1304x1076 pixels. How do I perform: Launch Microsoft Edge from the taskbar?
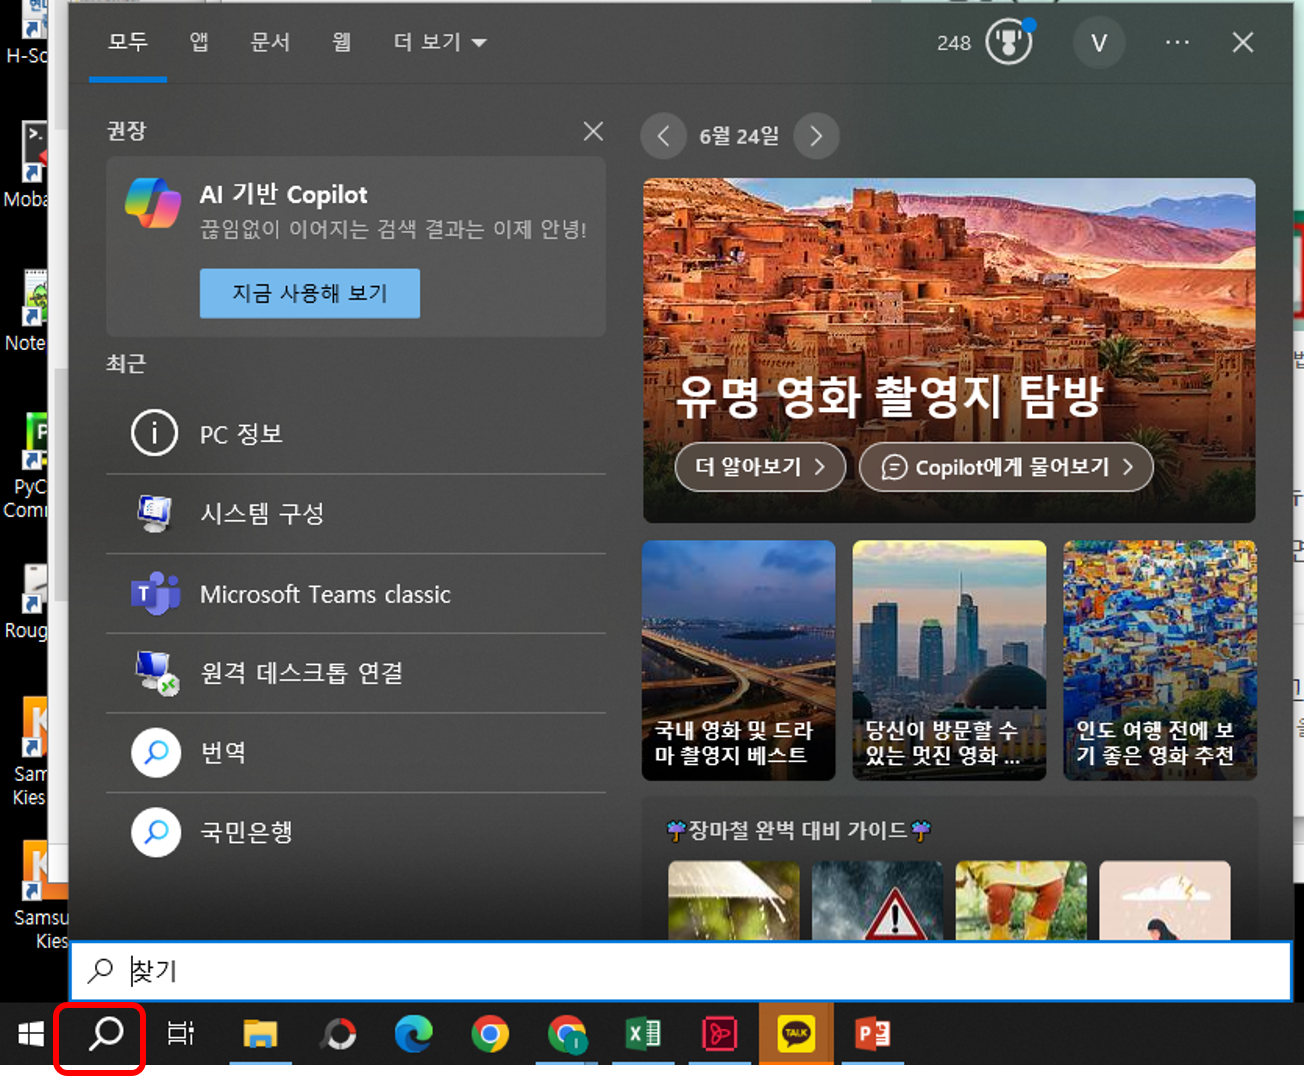pos(413,1034)
